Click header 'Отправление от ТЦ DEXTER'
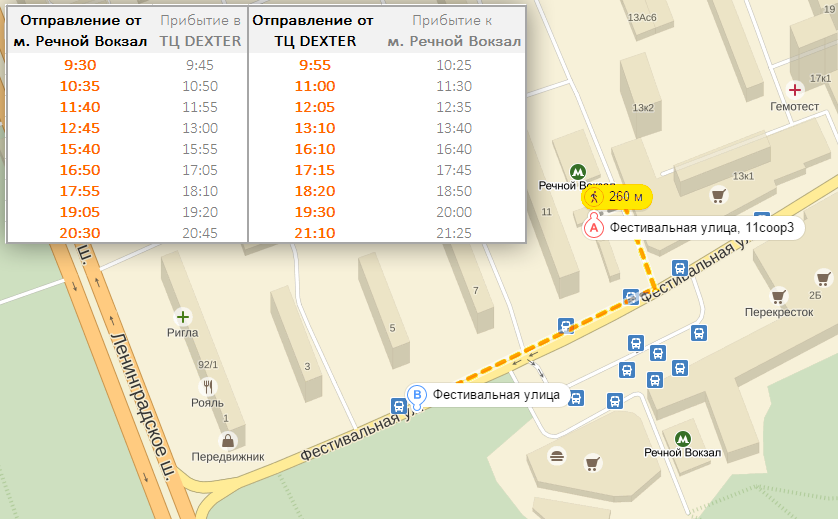 tap(313, 31)
